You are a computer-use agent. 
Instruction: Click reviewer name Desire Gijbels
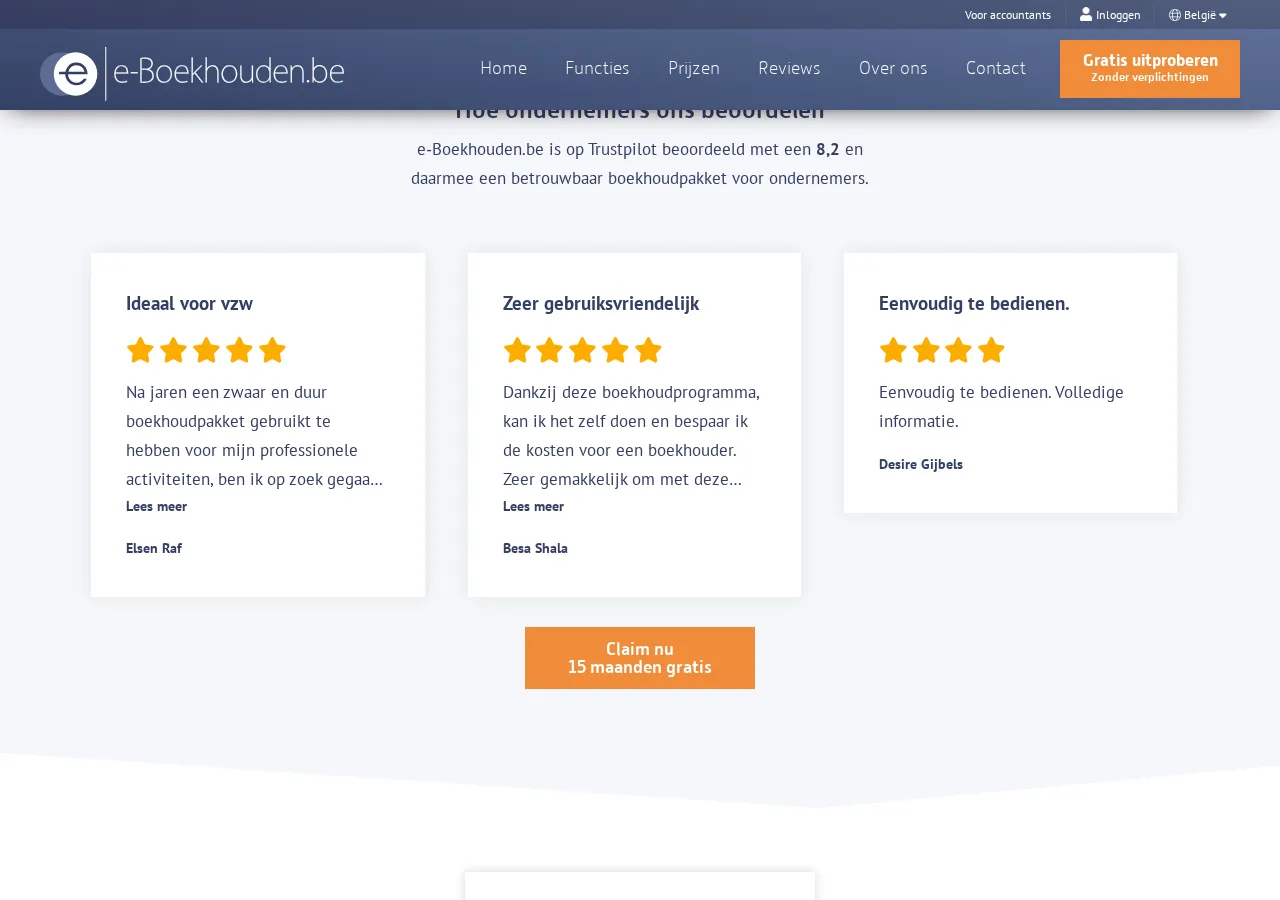click(x=921, y=464)
